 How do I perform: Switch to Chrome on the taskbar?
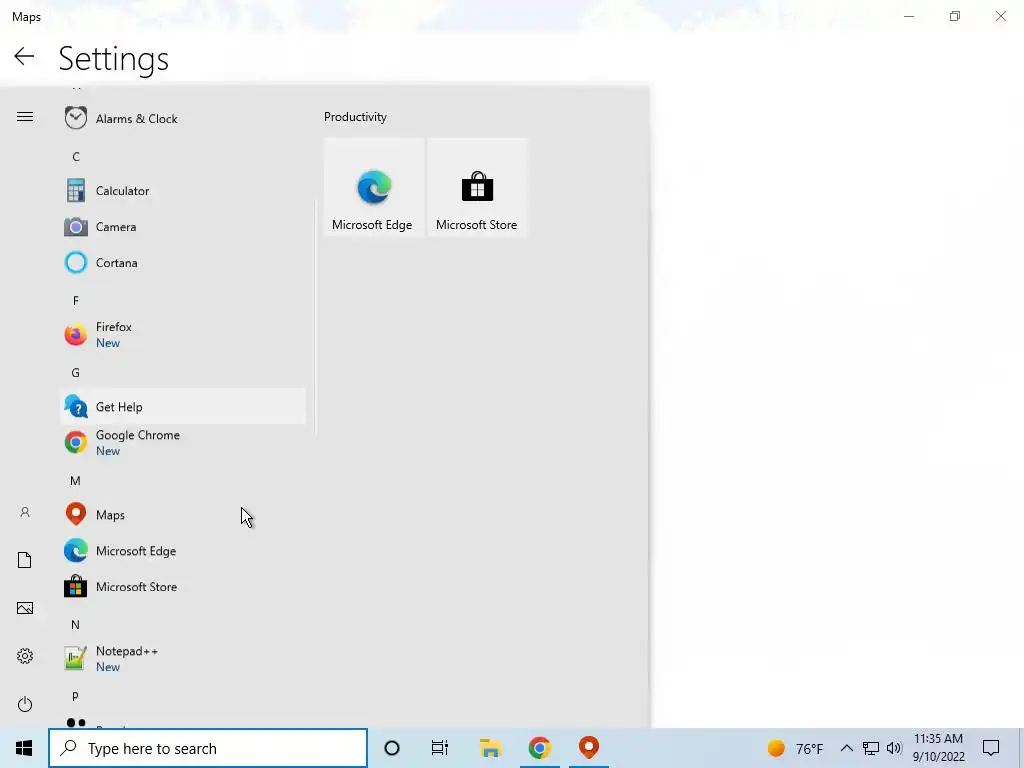pos(539,748)
